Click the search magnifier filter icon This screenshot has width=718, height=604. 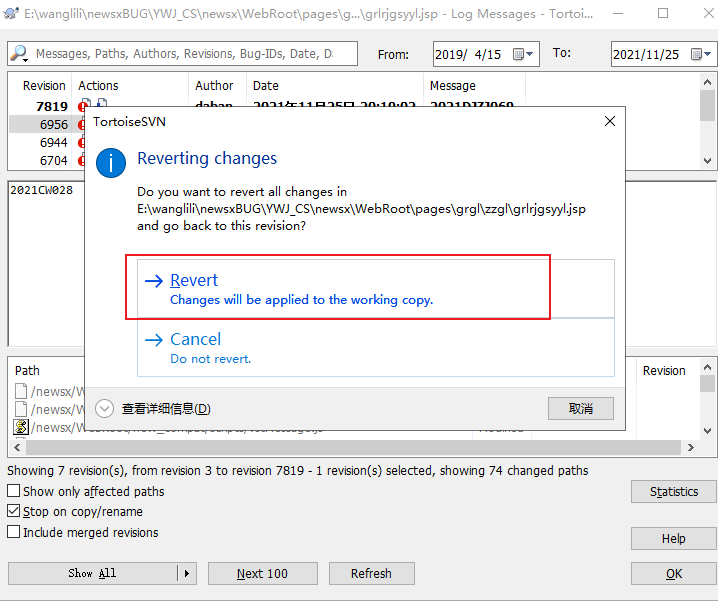point(19,54)
